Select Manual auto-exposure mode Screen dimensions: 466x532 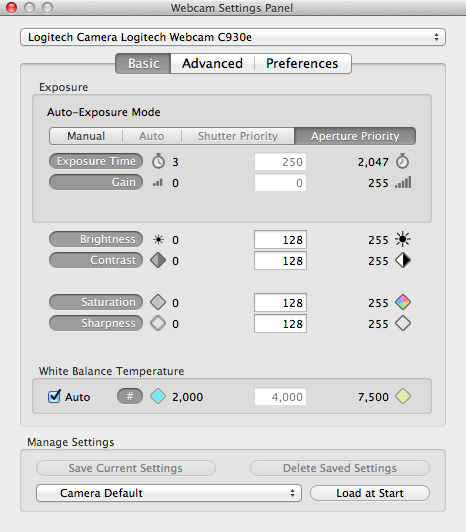coord(86,136)
